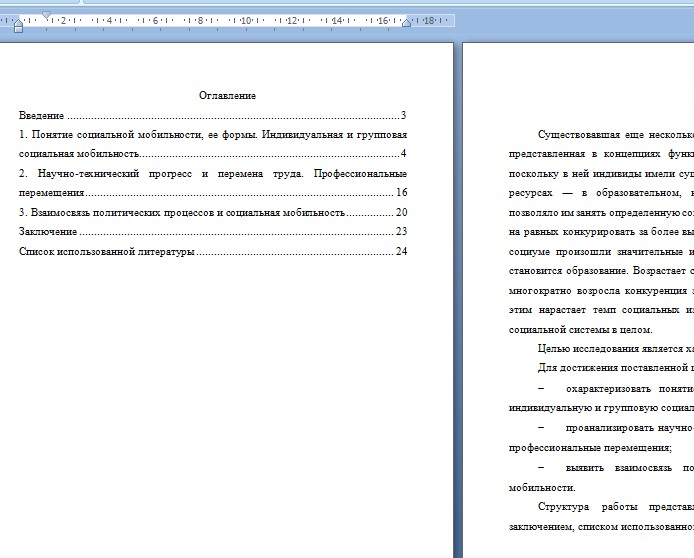Click page number 20 in contents

401,212
